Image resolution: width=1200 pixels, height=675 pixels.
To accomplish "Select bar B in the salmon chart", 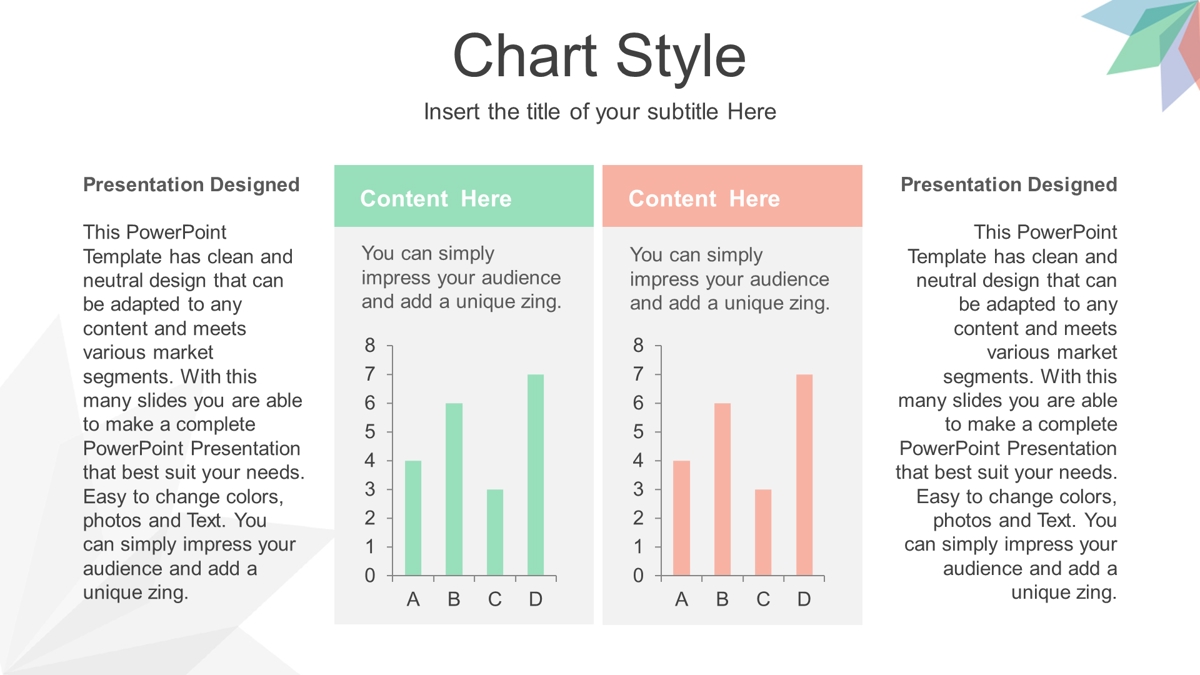I will 722,490.
